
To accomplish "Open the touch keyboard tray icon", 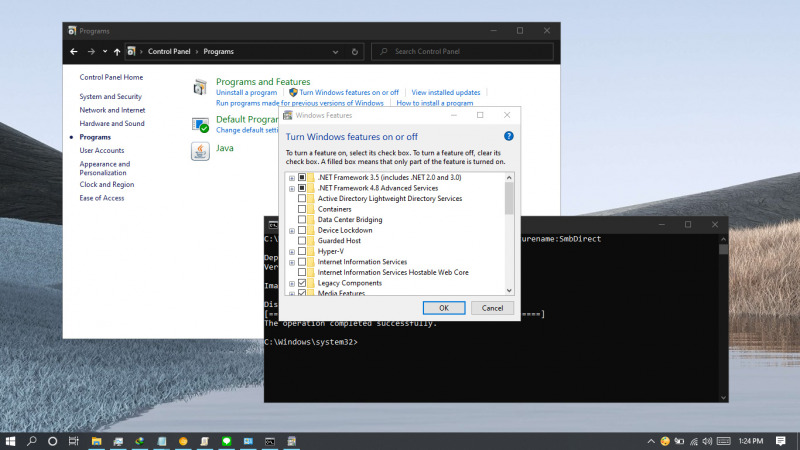I will [723, 441].
